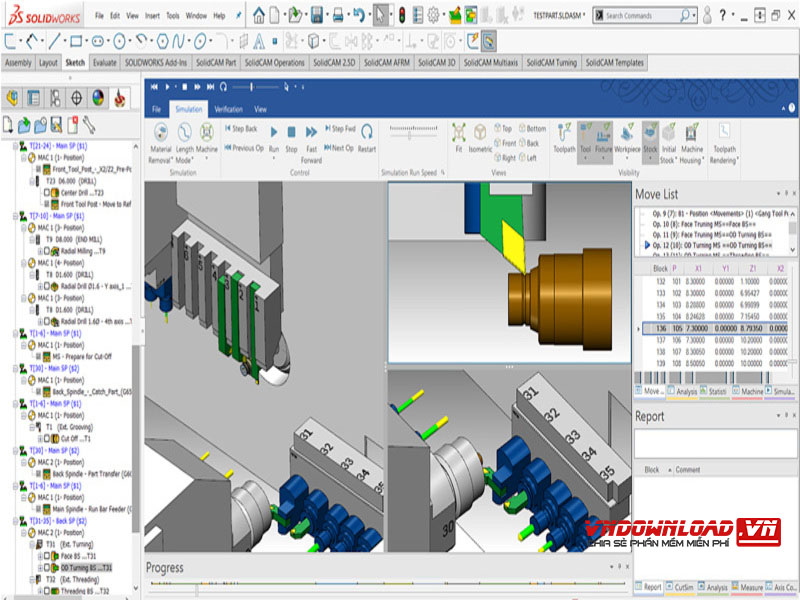Screen dimensions: 800x600
Task: Collapse the T[7-10] Main SP node
Action: [x=15, y=216]
